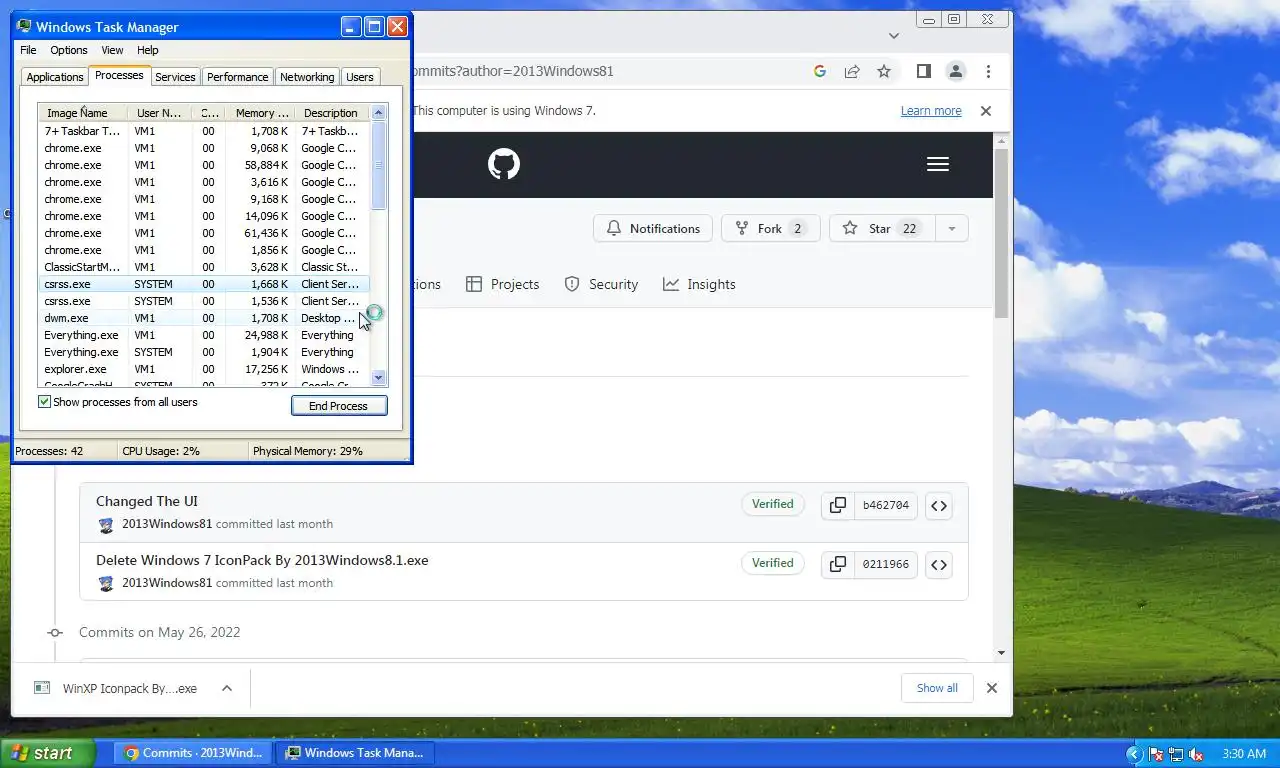Sort processes by Image Name column

[83, 113]
